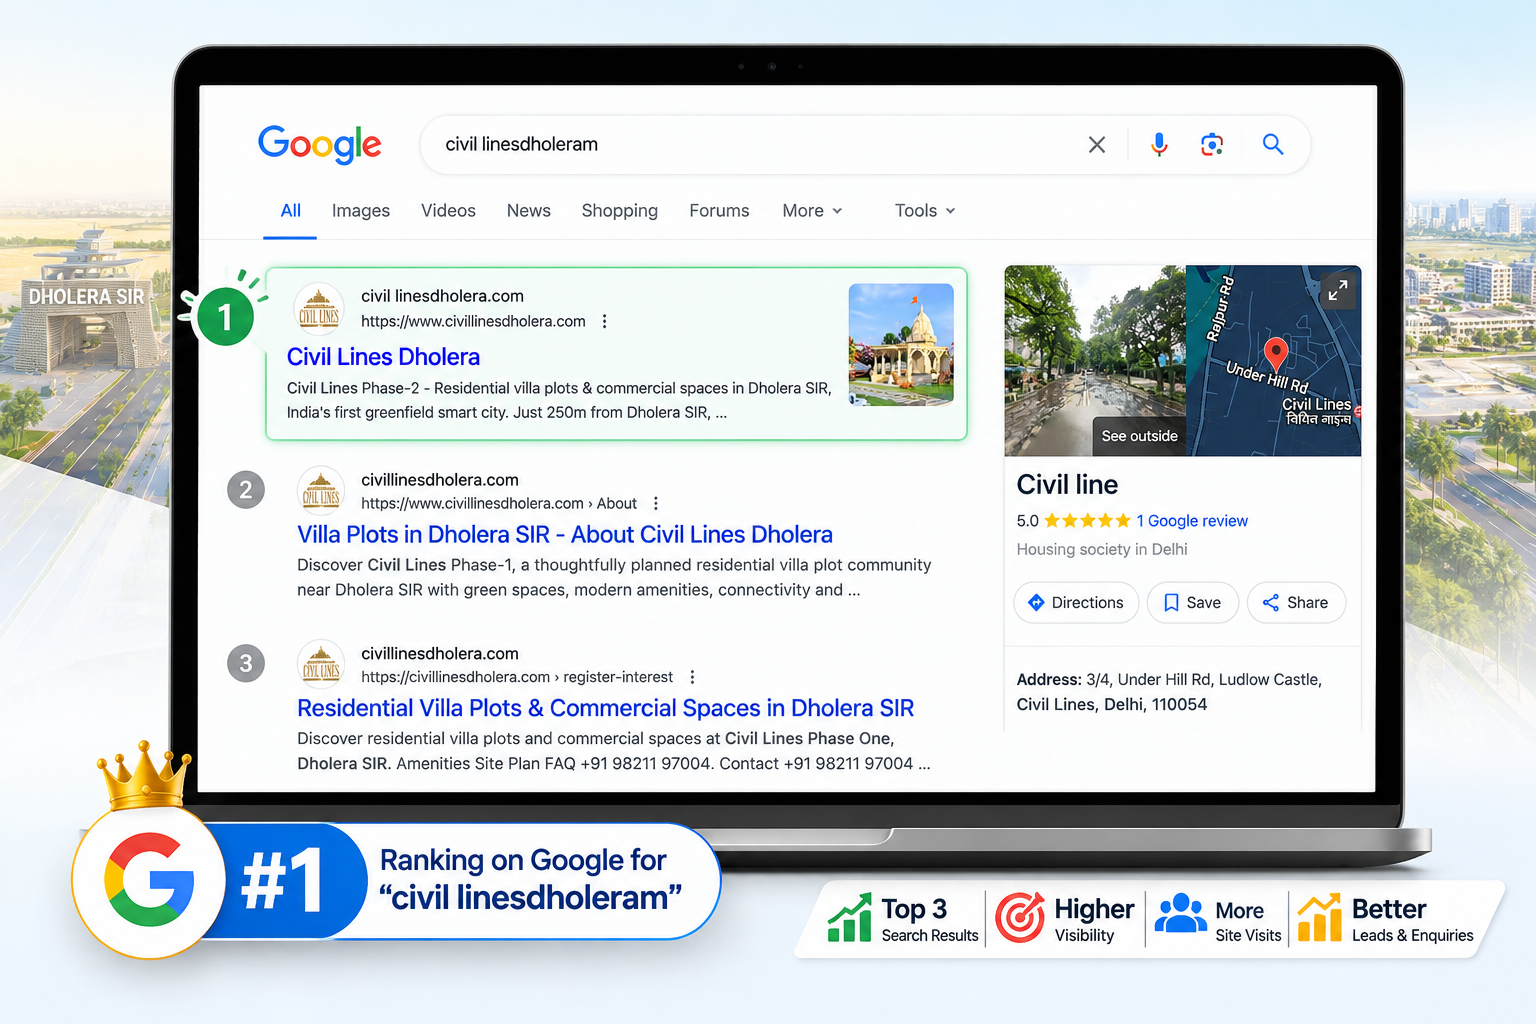Open options for register-interest result
Screen dimensions: 1536x1024
point(692,677)
